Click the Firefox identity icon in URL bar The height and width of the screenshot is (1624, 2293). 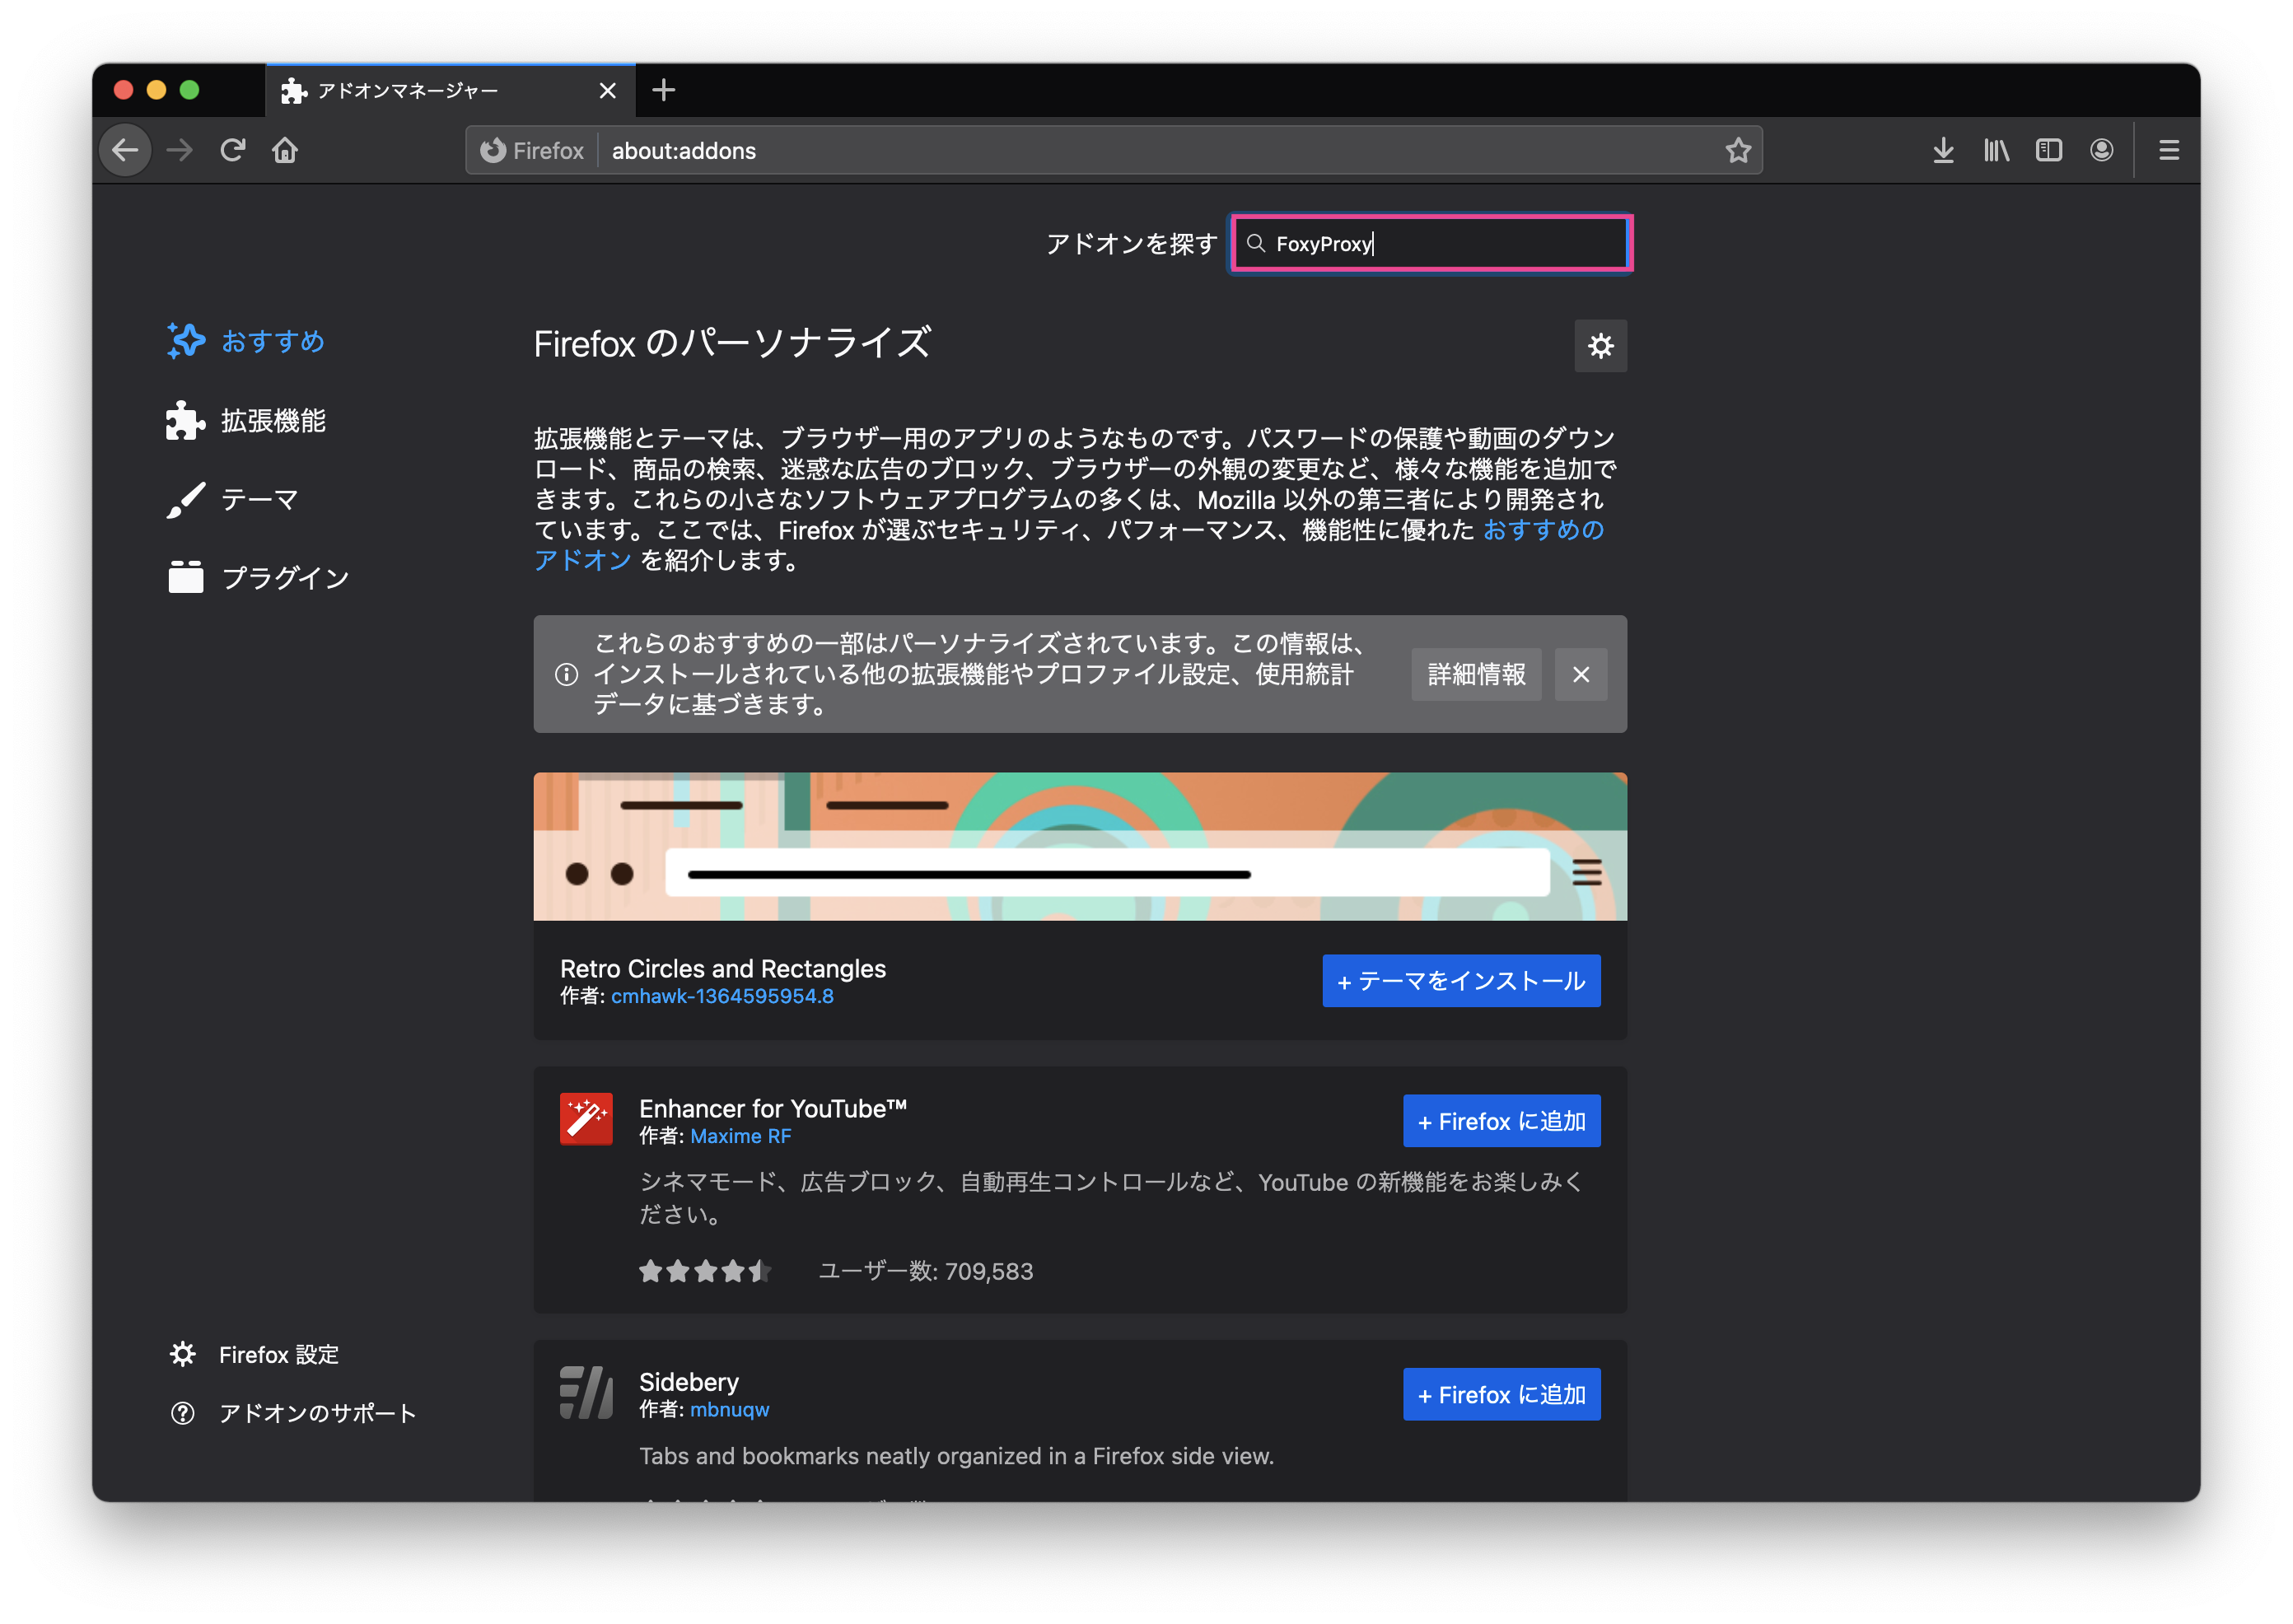(x=532, y=150)
